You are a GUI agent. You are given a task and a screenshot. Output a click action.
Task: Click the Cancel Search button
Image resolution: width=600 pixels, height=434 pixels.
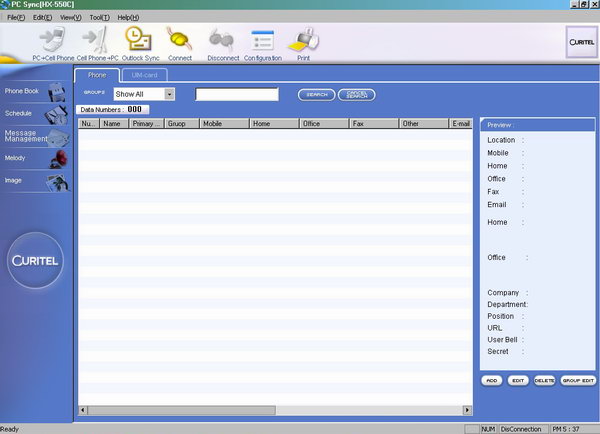tap(357, 95)
